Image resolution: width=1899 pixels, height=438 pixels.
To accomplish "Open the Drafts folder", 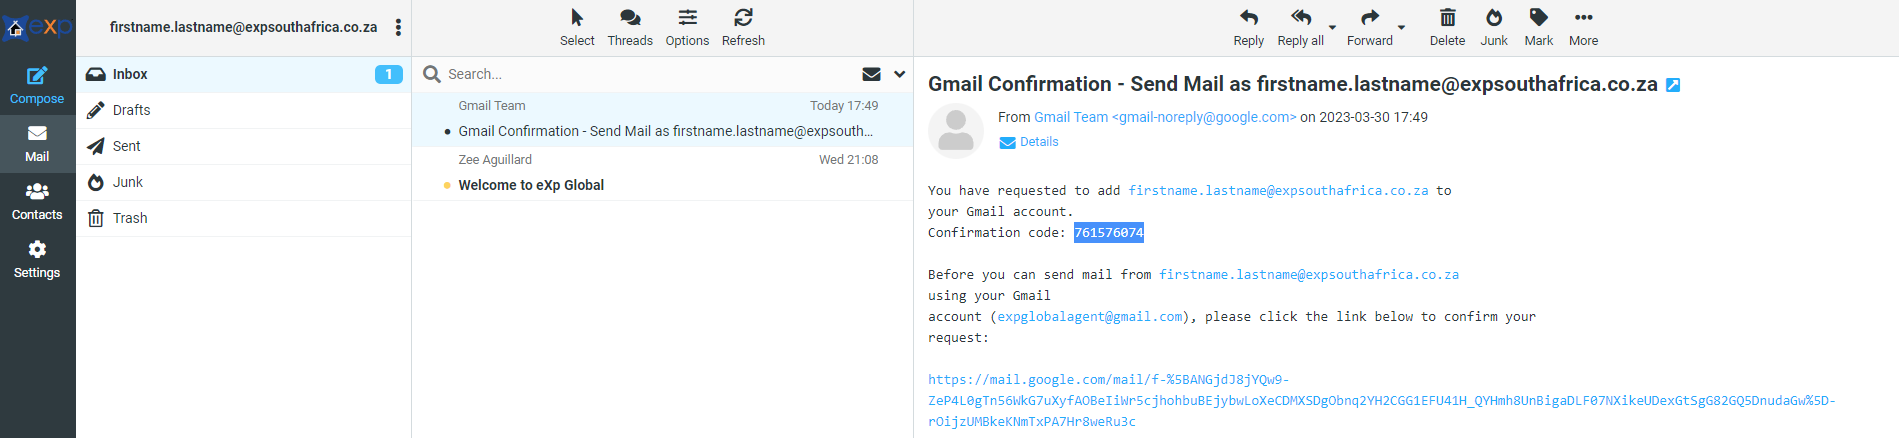I will [x=131, y=110].
